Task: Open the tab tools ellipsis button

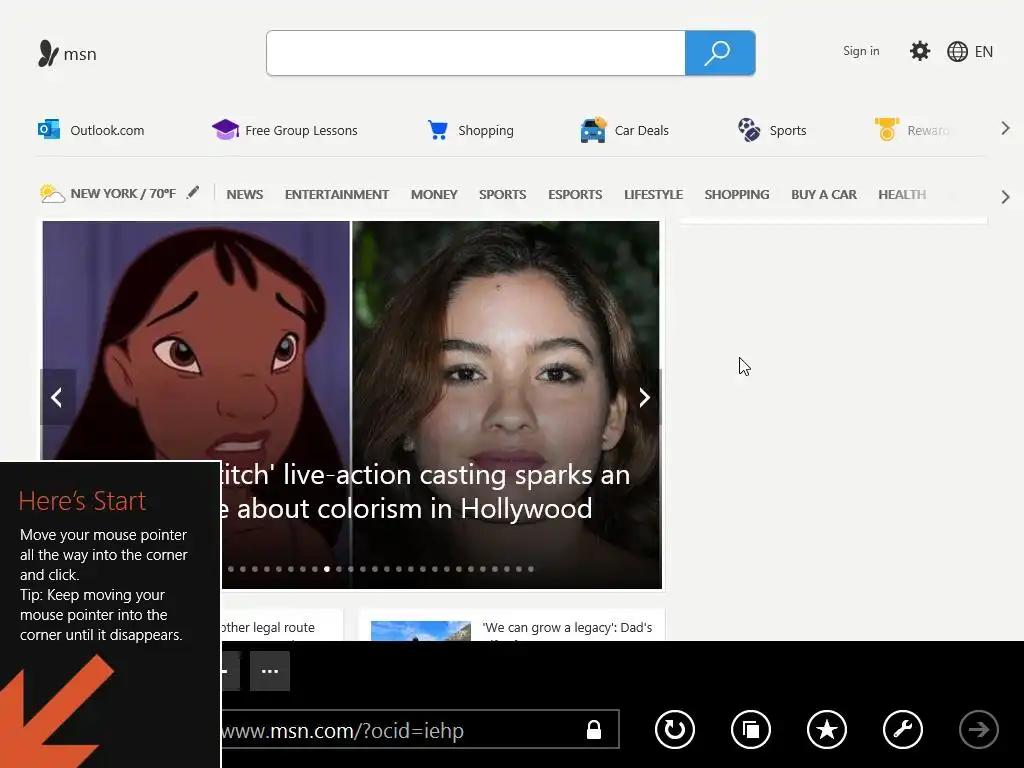Action: click(x=270, y=671)
